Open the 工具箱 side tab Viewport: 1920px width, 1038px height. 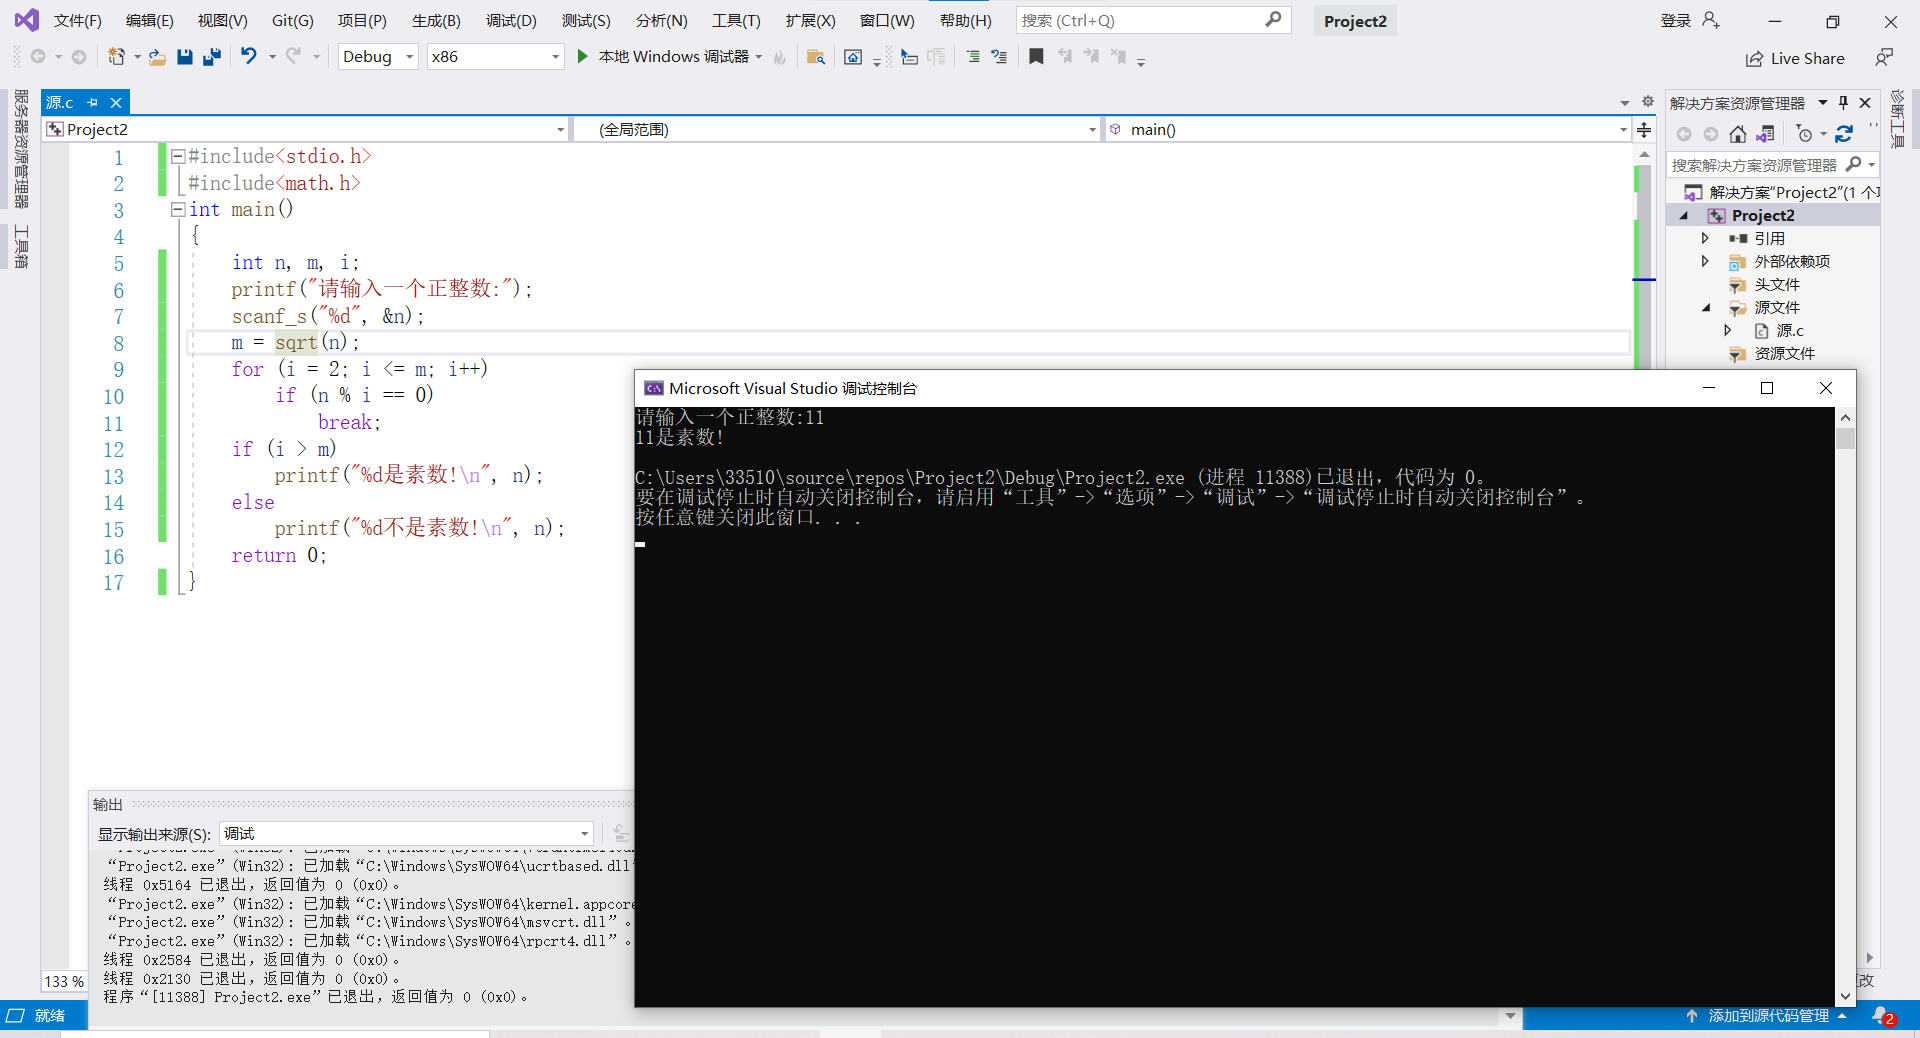(x=20, y=246)
